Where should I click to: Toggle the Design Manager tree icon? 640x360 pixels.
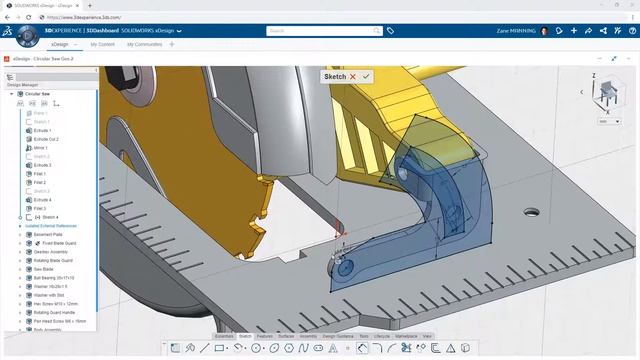point(10,77)
